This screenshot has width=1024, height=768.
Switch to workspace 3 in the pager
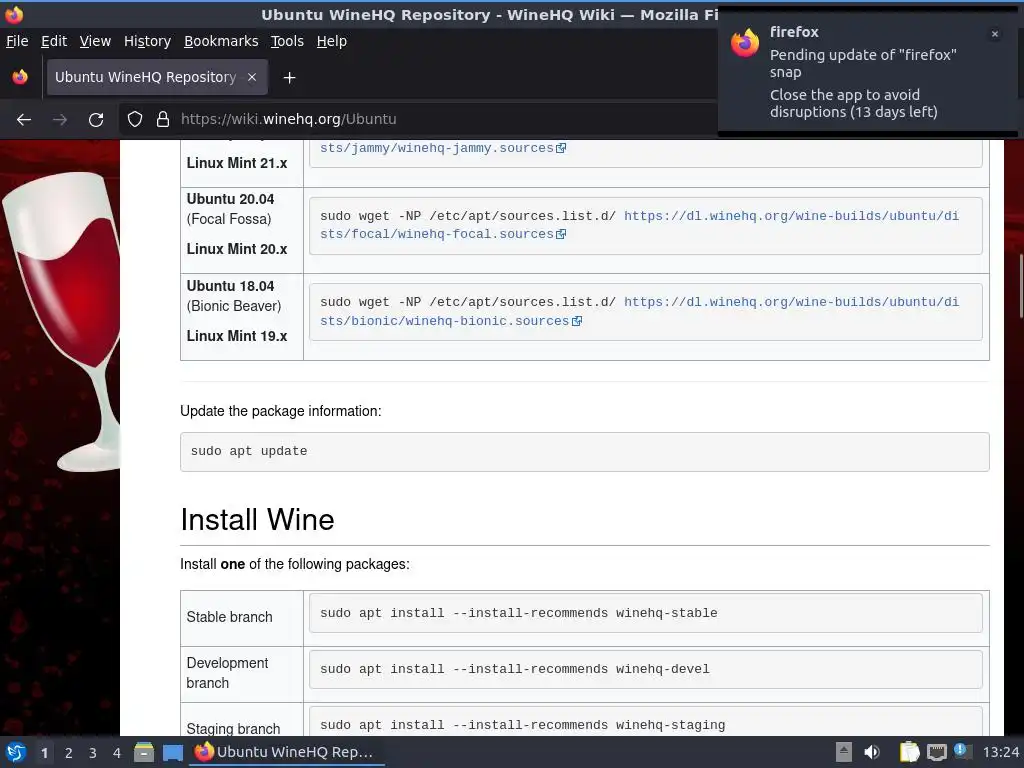[93, 753]
